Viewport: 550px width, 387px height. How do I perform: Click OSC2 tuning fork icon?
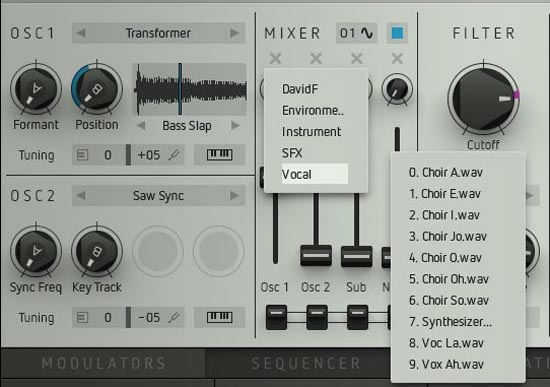[174, 318]
